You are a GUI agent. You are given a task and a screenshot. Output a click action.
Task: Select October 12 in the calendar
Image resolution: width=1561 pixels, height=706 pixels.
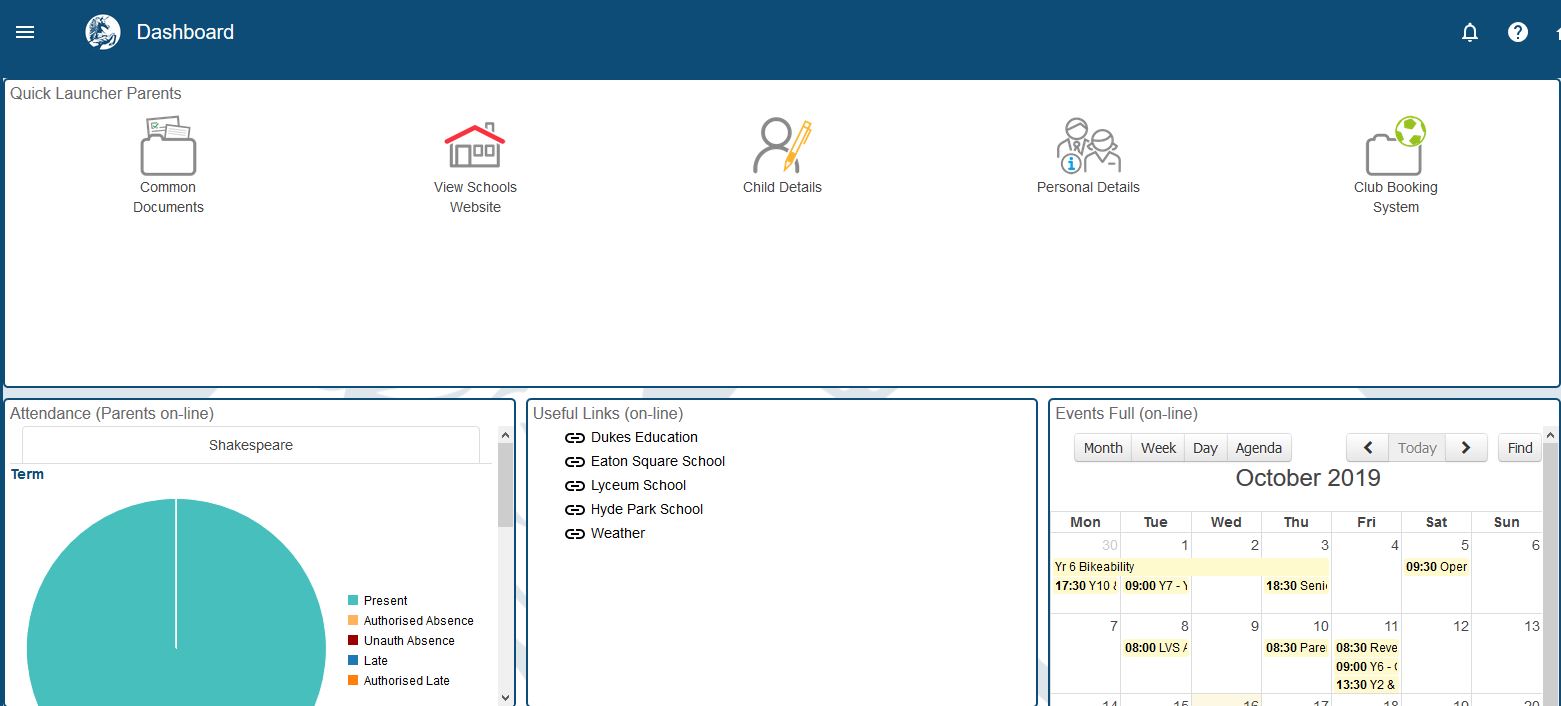tap(1461, 627)
